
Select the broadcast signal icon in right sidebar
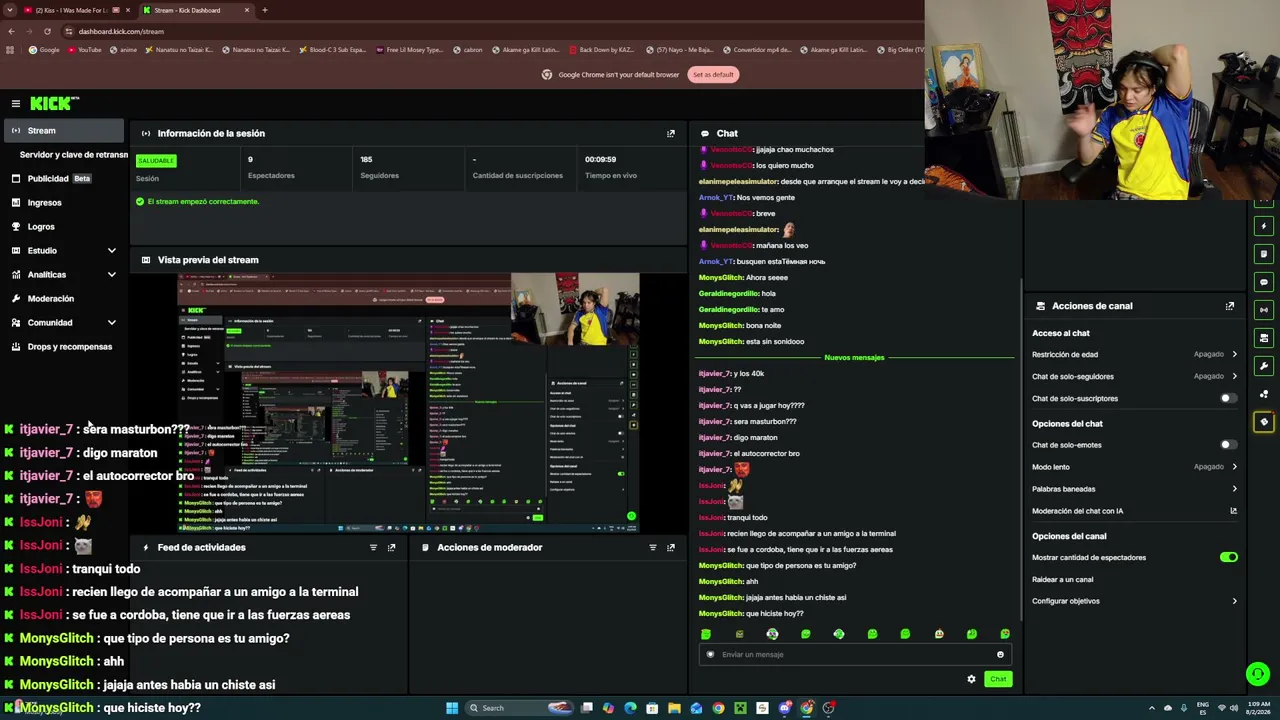tap(1264, 310)
